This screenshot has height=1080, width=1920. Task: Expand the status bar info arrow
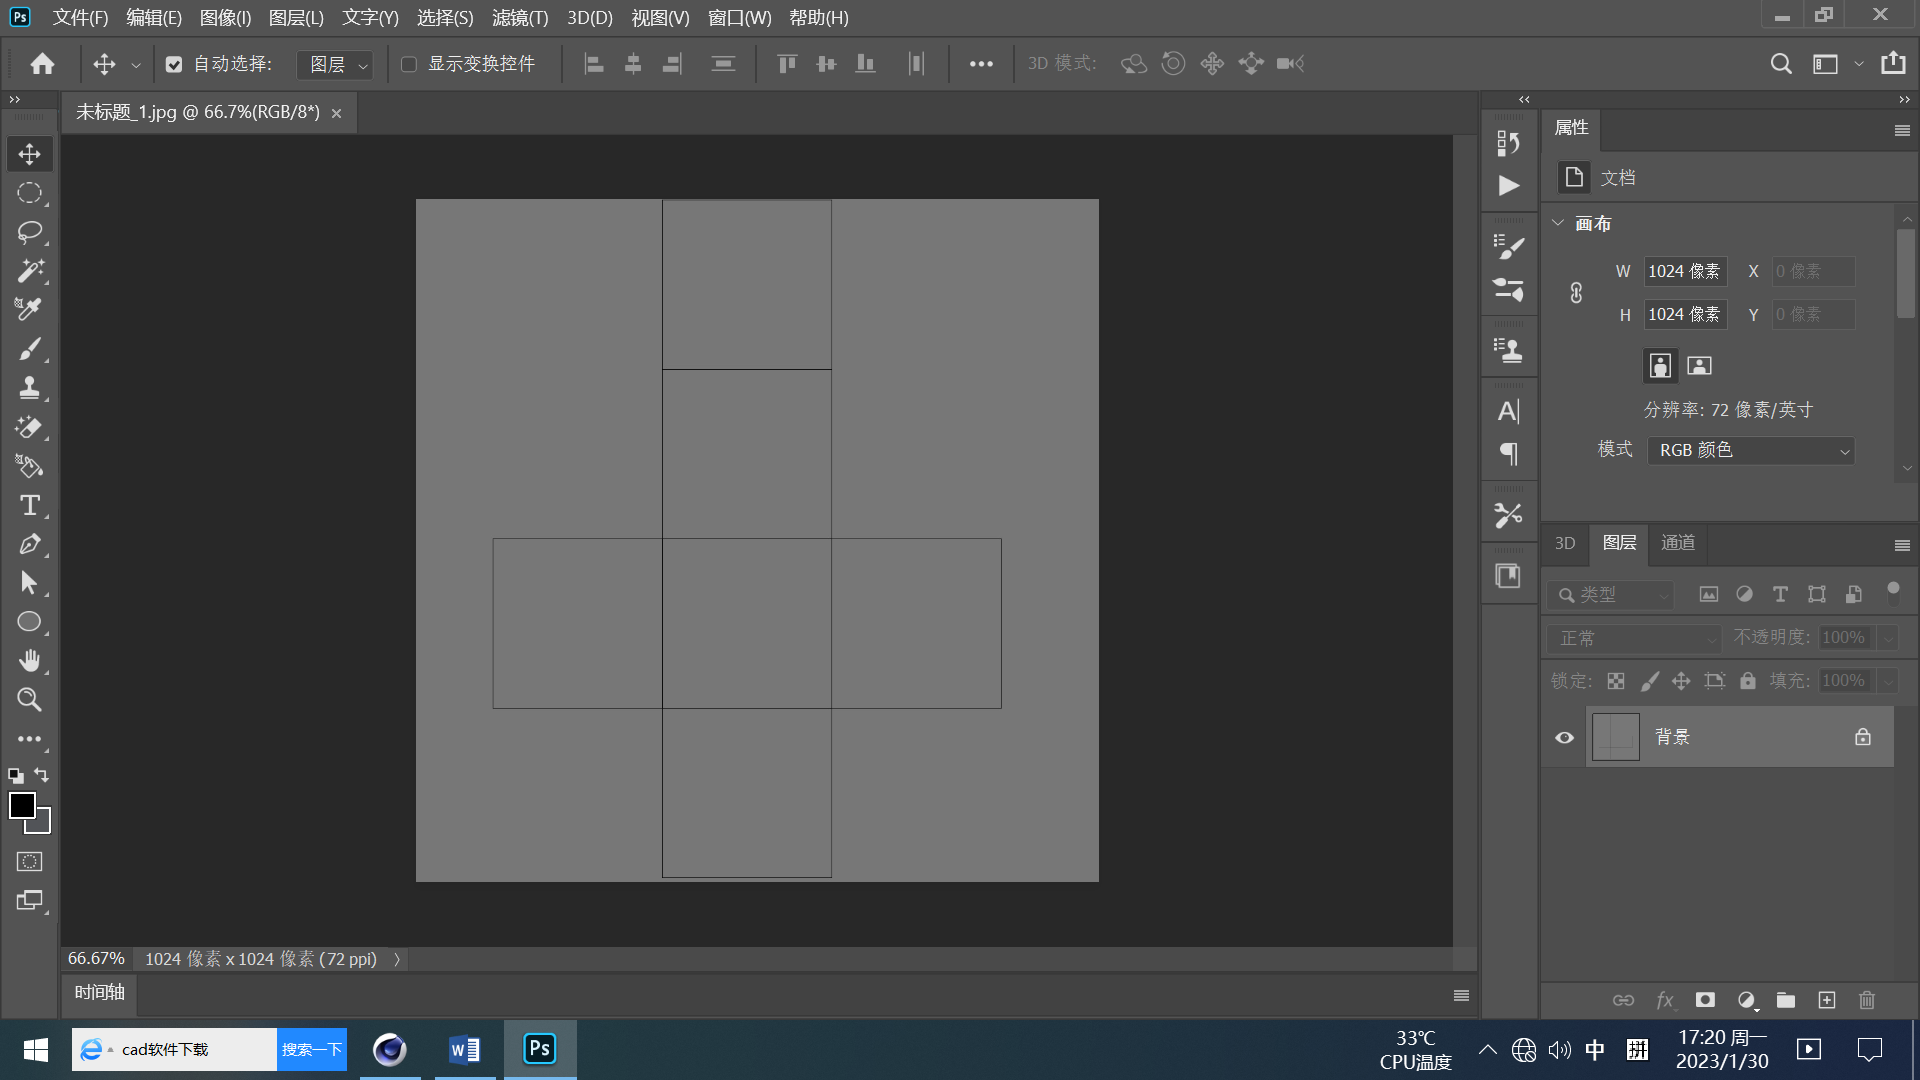(397, 959)
